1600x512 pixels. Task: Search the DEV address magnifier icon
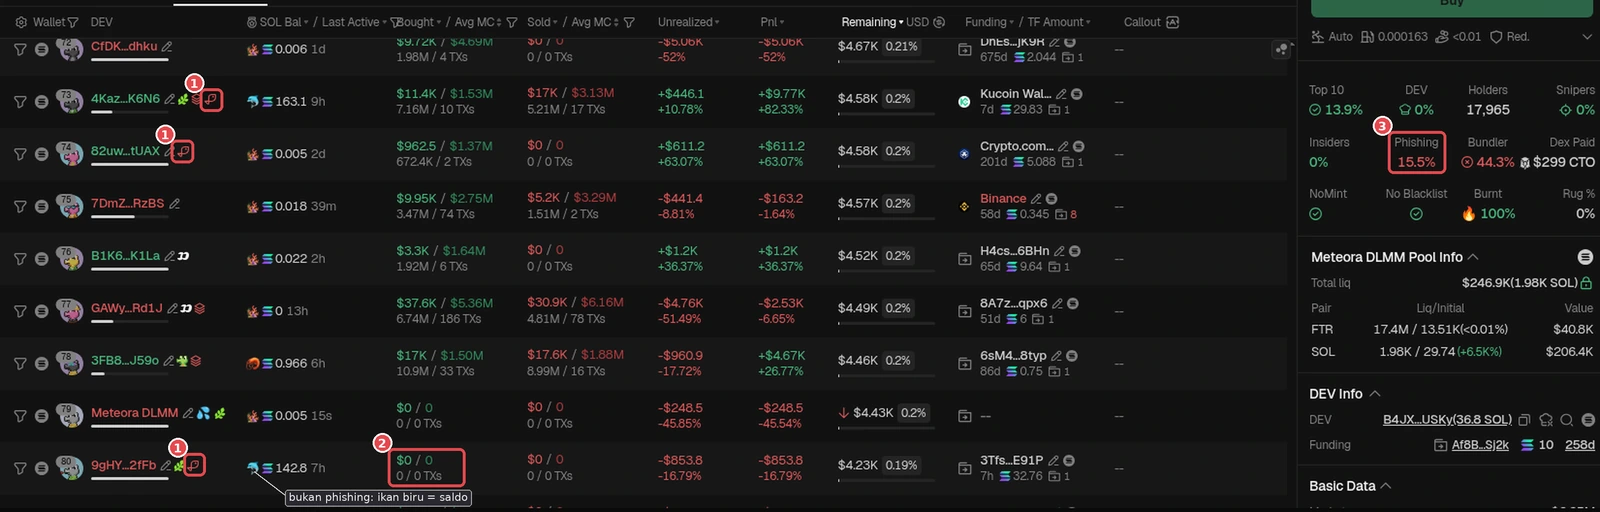tap(1567, 420)
